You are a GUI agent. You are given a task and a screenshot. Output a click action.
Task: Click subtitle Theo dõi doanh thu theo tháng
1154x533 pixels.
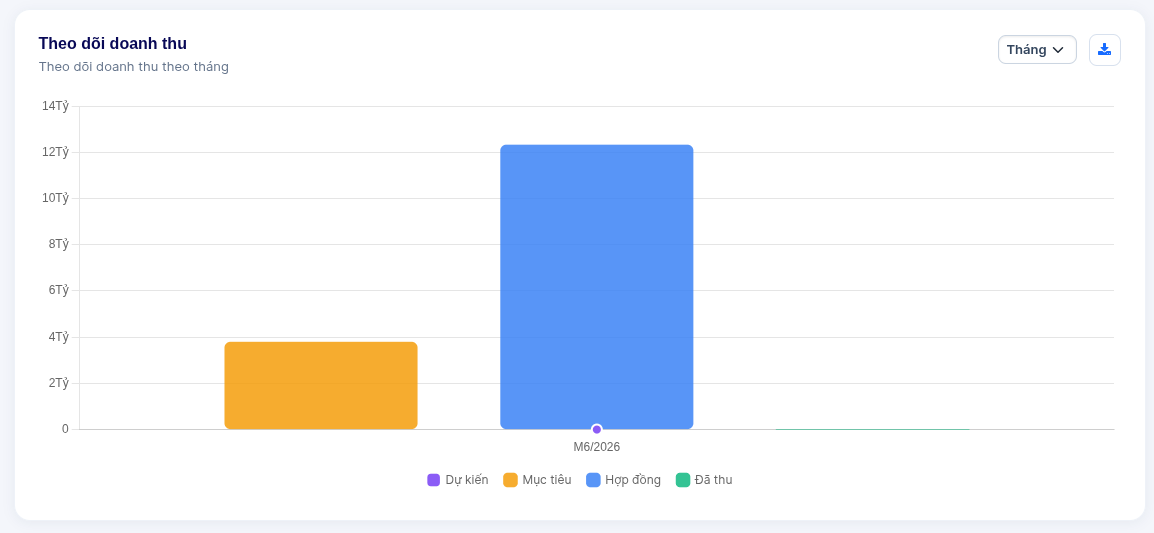[x=134, y=67]
